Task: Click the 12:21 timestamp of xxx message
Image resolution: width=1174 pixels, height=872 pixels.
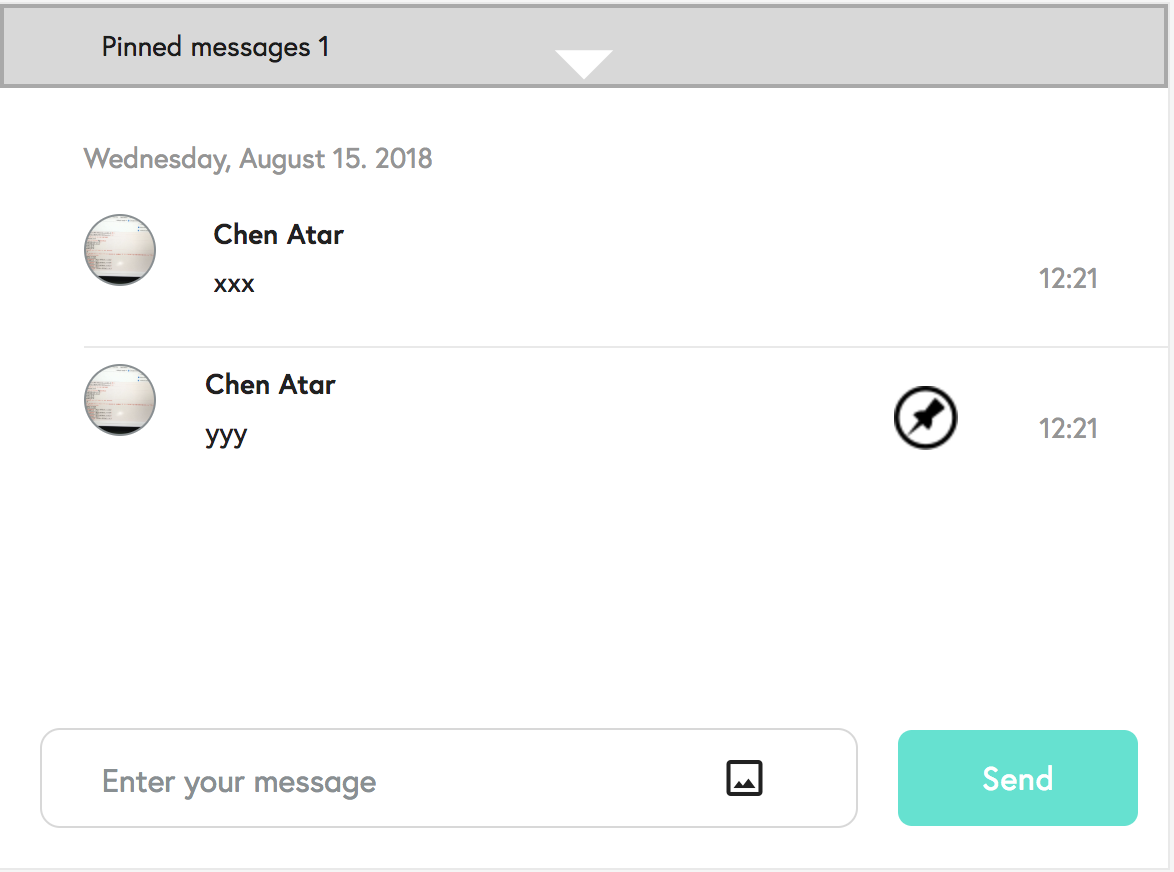Action: pos(1068,279)
